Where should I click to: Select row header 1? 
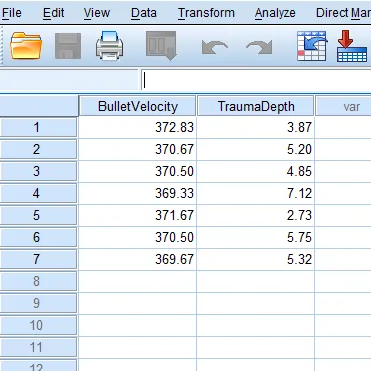click(38, 127)
